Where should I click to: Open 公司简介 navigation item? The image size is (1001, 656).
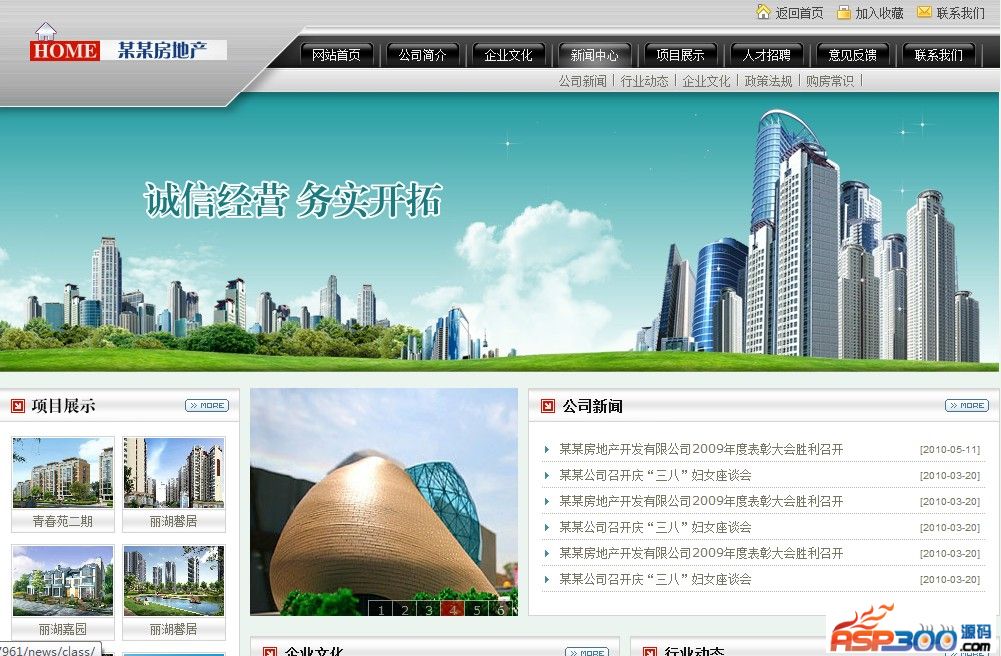point(422,55)
